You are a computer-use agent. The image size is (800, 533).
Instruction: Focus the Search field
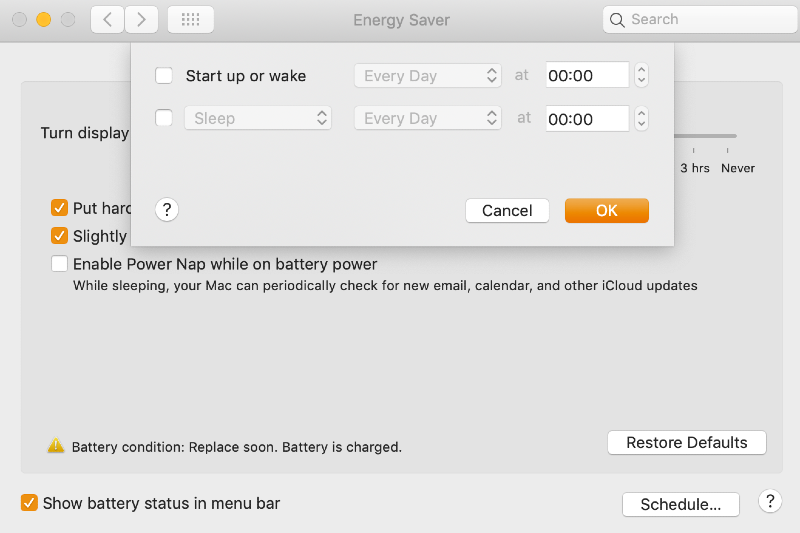click(x=700, y=20)
